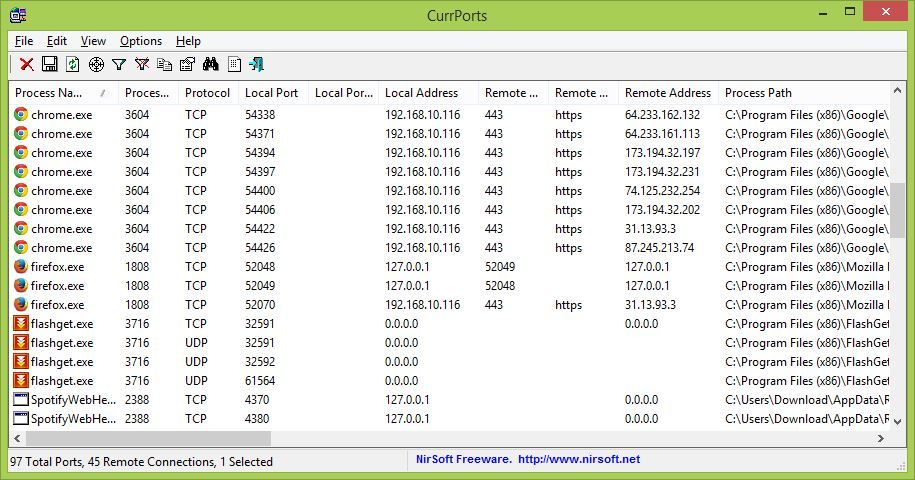Select remote address 173.194.32.231 cell
This screenshot has height=480, width=915.
coord(662,171)
